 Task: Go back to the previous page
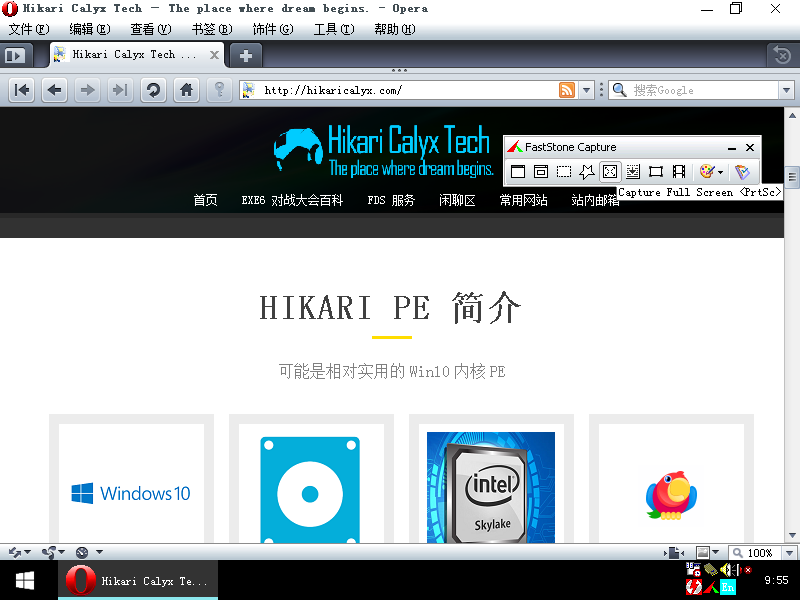coord(54,90)
